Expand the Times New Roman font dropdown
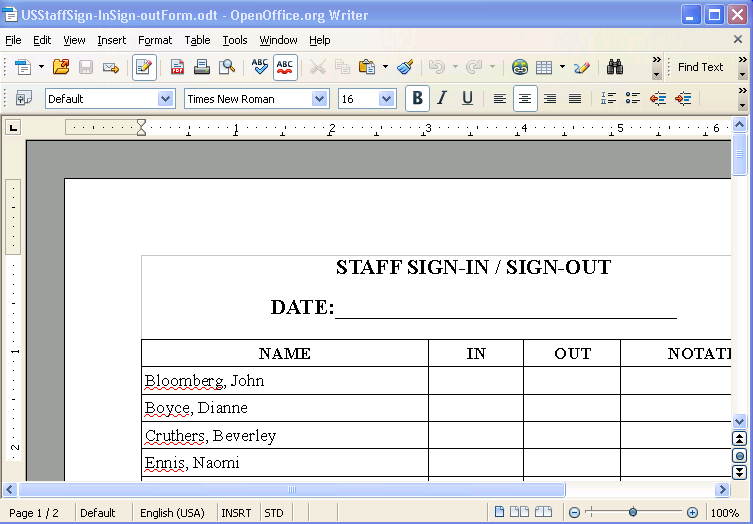753x524 pixels. coord(319,98)
